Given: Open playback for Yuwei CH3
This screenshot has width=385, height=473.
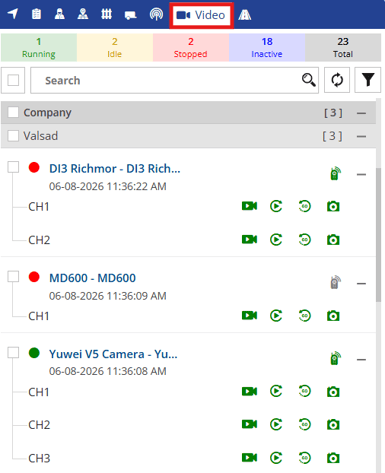Looking at the screenshot, I should pyautogui.click(x=276, y=458).
